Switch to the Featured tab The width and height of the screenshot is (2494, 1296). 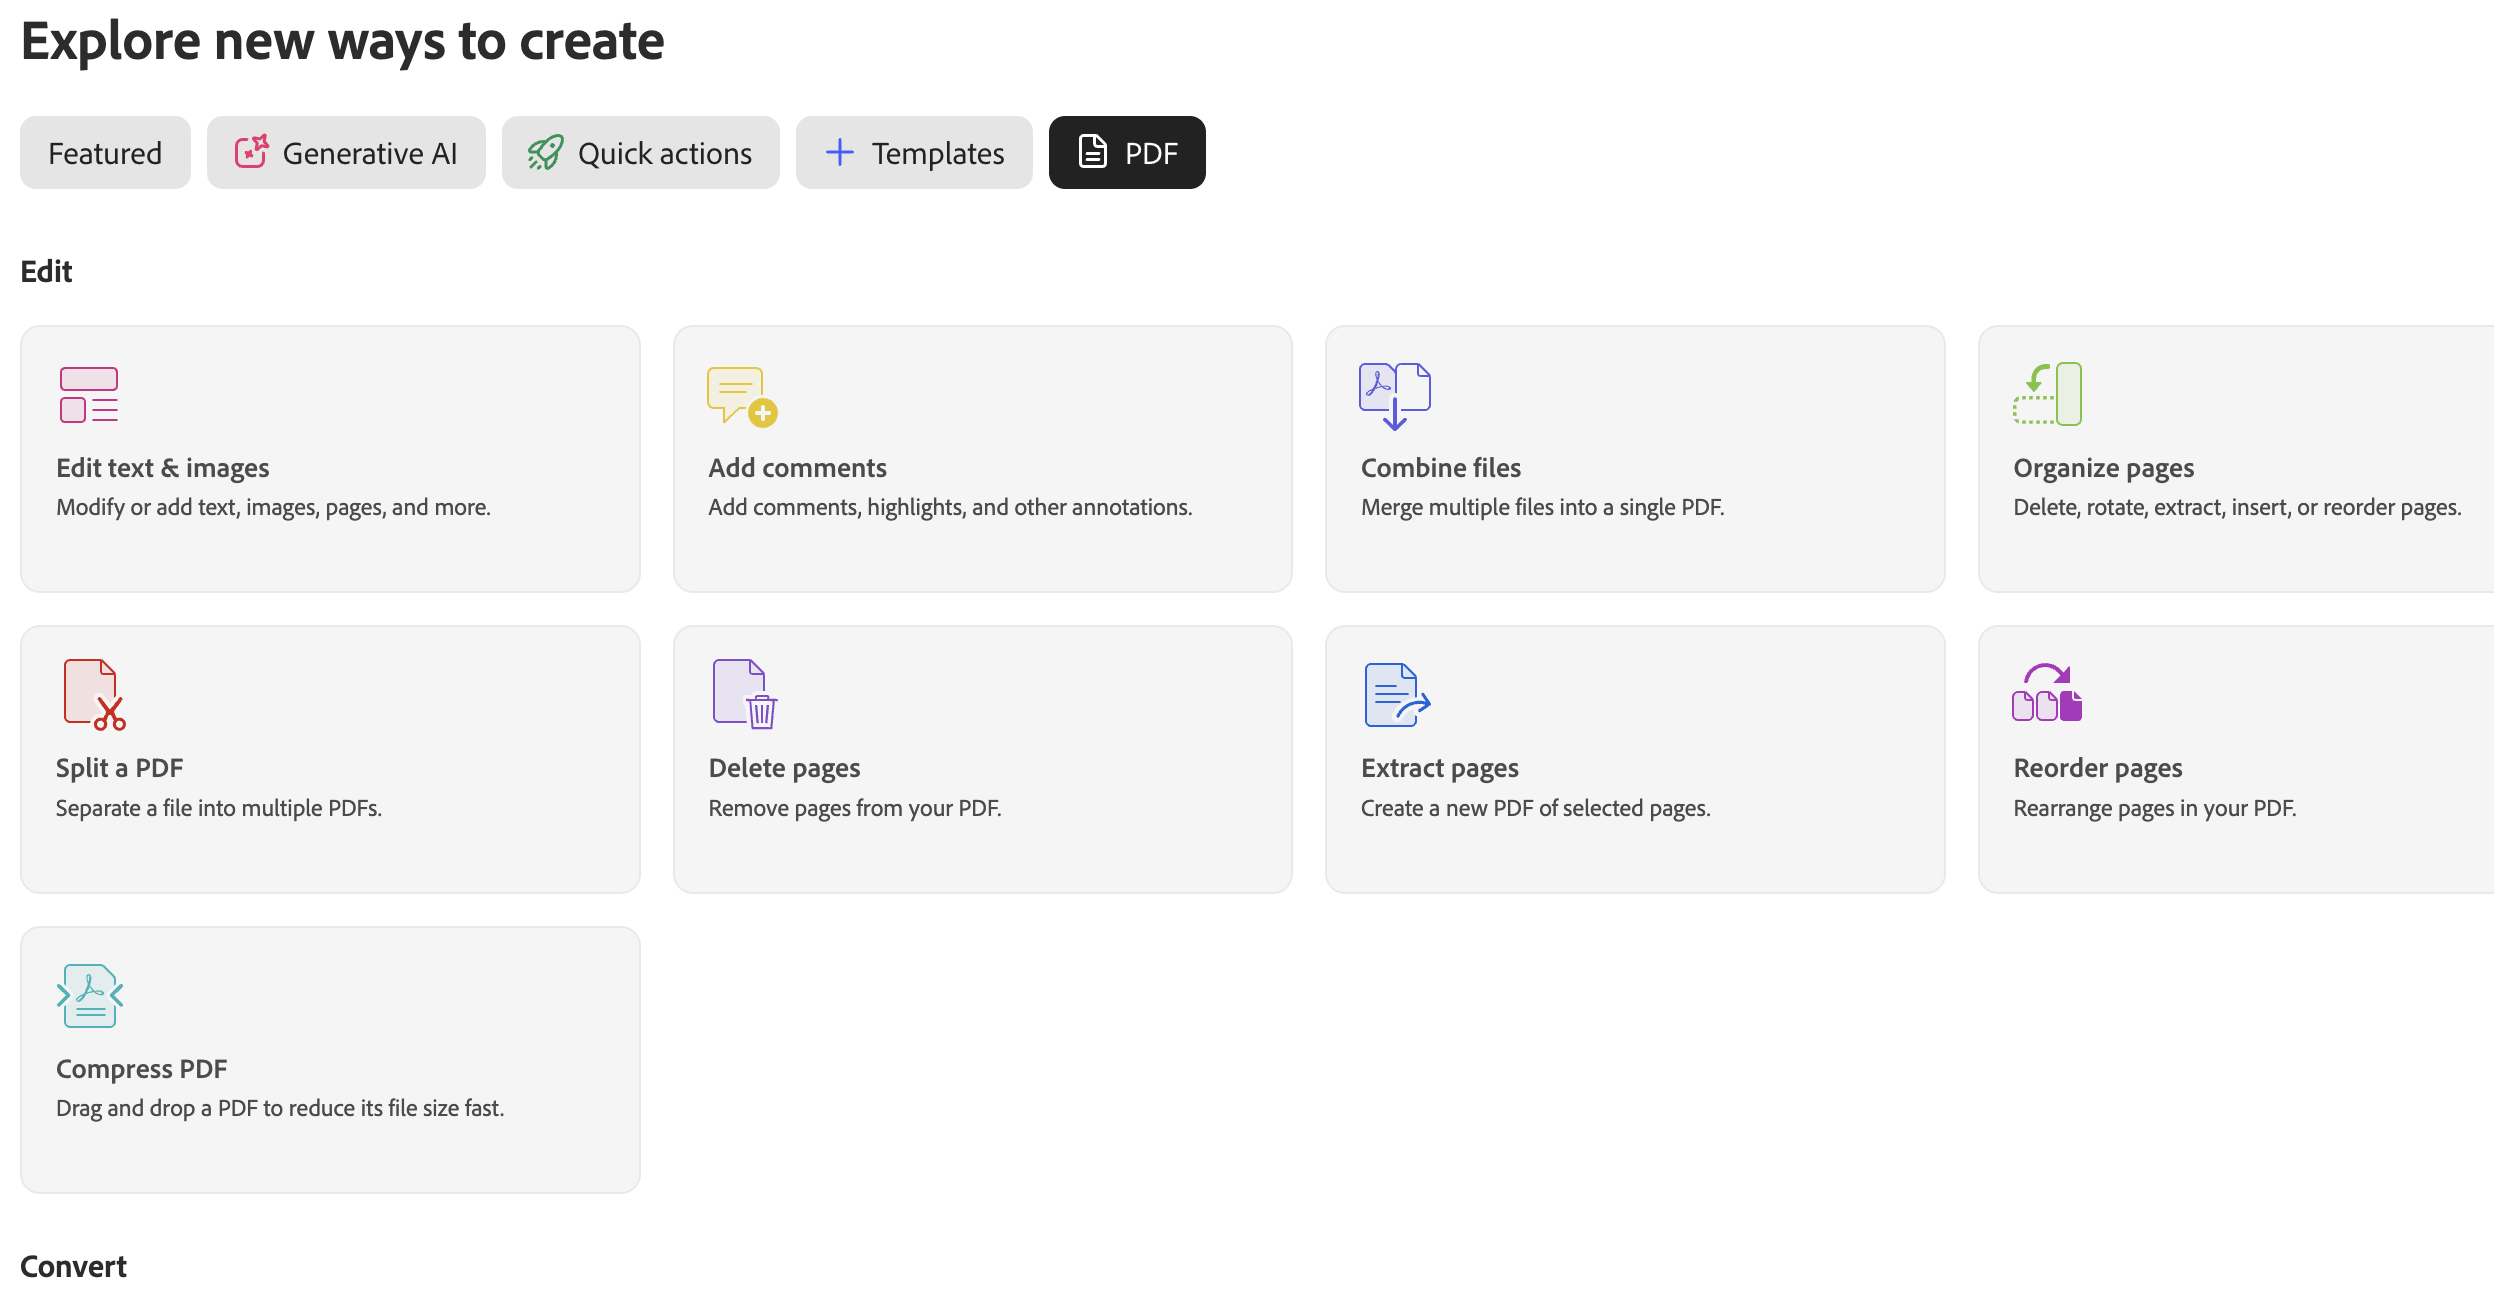[105, 153]
